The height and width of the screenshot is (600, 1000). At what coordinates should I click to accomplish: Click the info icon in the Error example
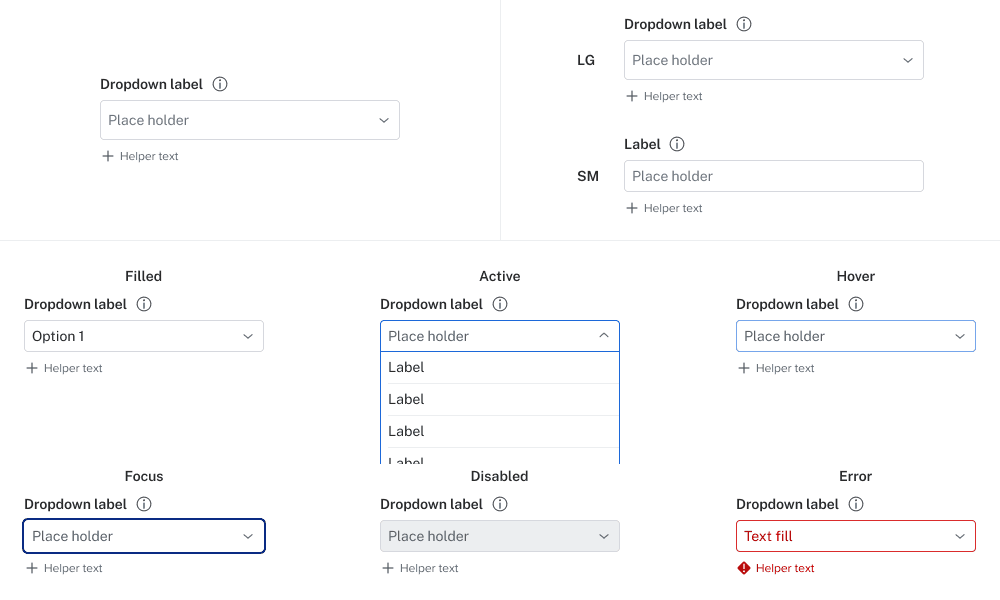[856, 504]
